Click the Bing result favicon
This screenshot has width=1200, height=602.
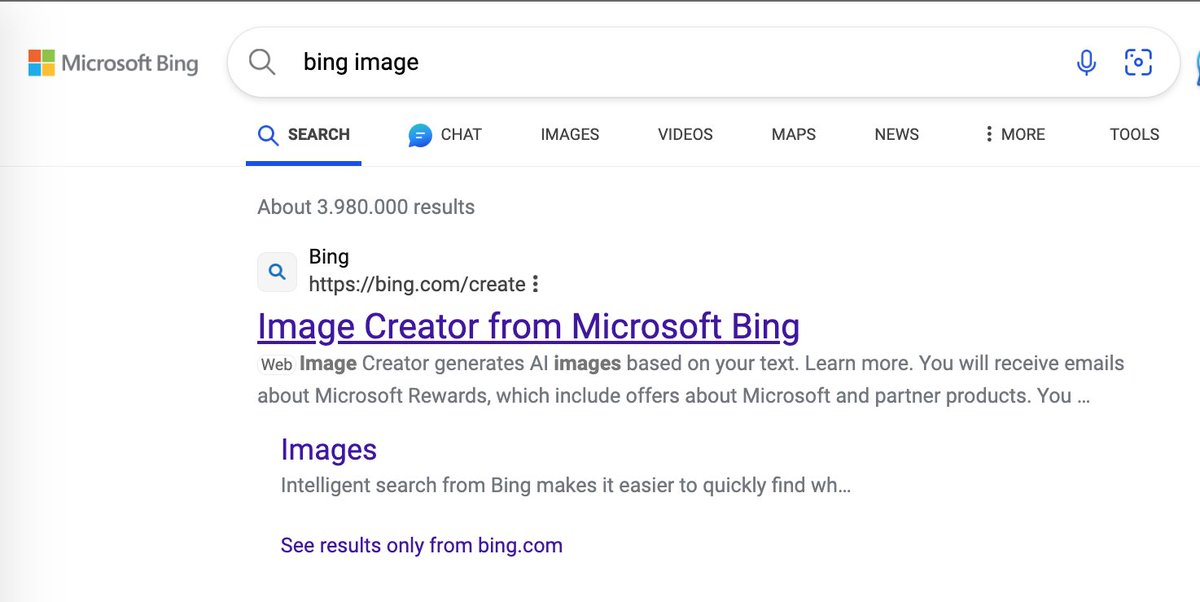click(277, 271)
